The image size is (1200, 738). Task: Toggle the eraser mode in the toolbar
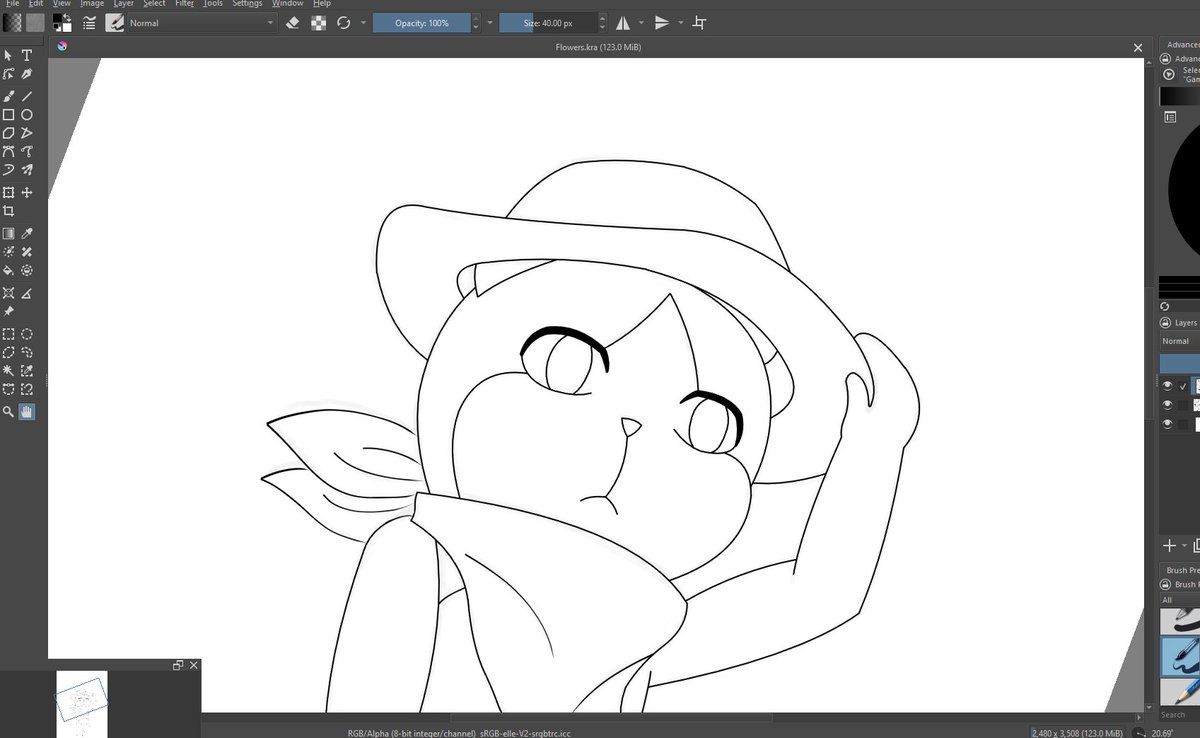[x=293, y=22]
